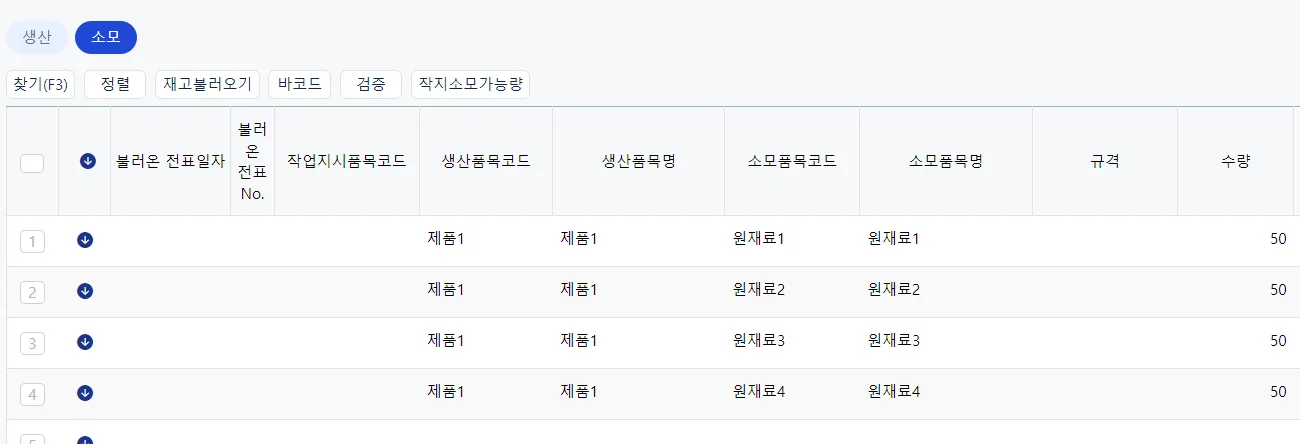Select the row 3 number checkbox
Viewport: 1300px width, 444px height.
point(32,343)
